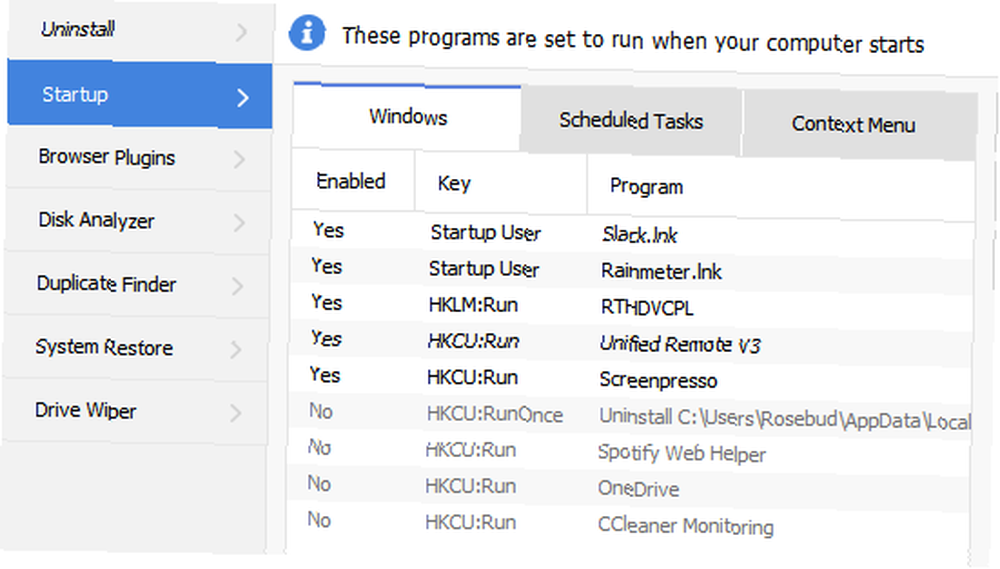Select the Windows tab

pyautogui.click(x=408, y=117)
